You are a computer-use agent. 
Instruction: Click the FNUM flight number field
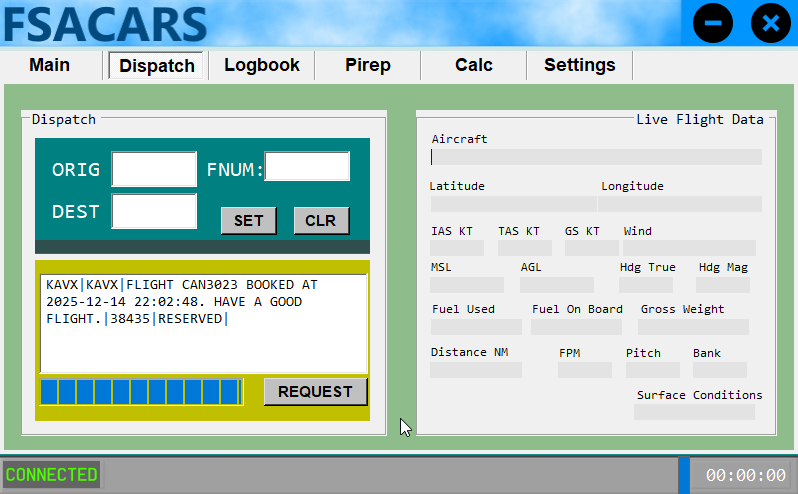[x=307, y=167]
